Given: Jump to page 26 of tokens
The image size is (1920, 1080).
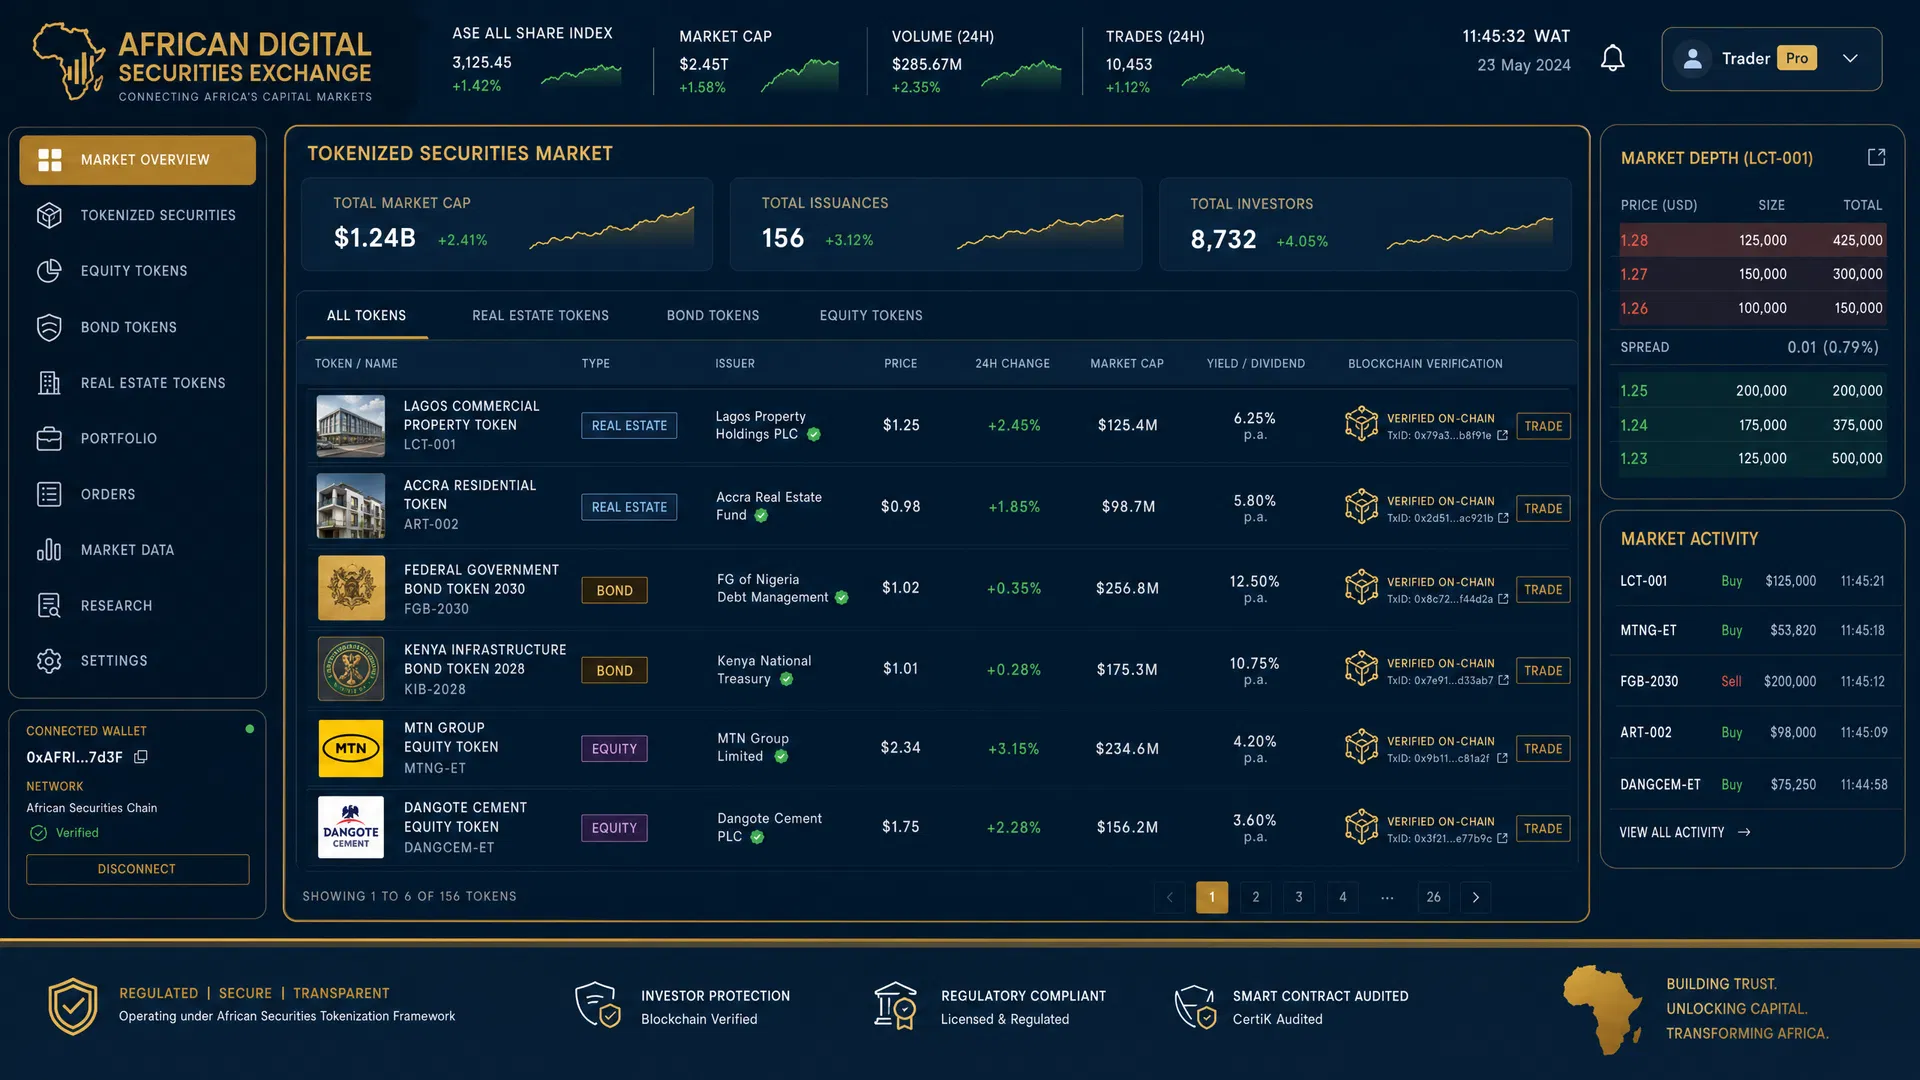Looking at the screenshot, I should [1433, 897].
